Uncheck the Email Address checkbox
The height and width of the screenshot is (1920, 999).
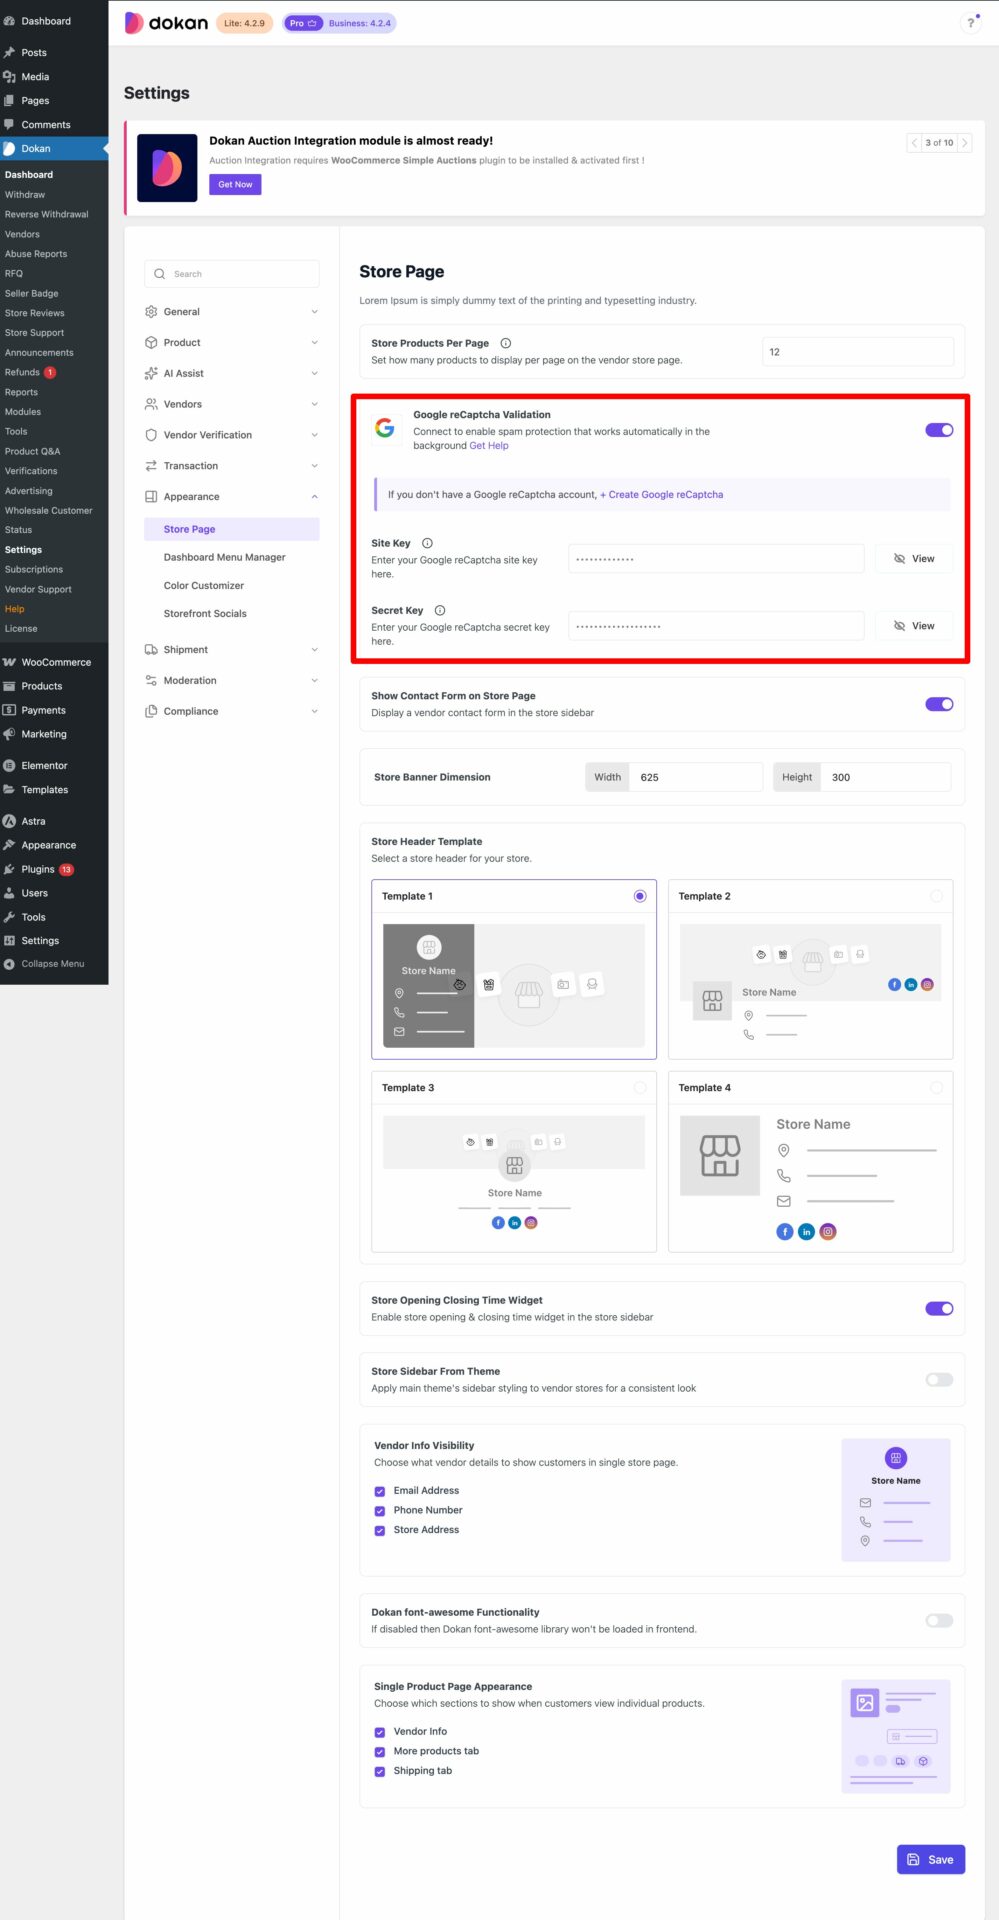tap(380, 1491)
